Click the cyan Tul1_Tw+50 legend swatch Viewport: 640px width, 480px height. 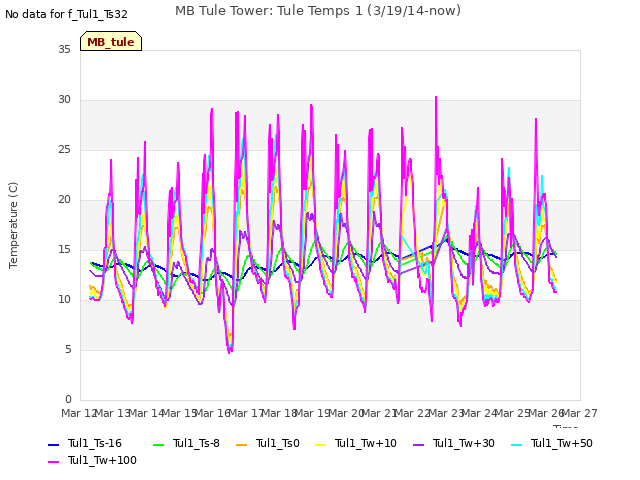click(517, 444)
